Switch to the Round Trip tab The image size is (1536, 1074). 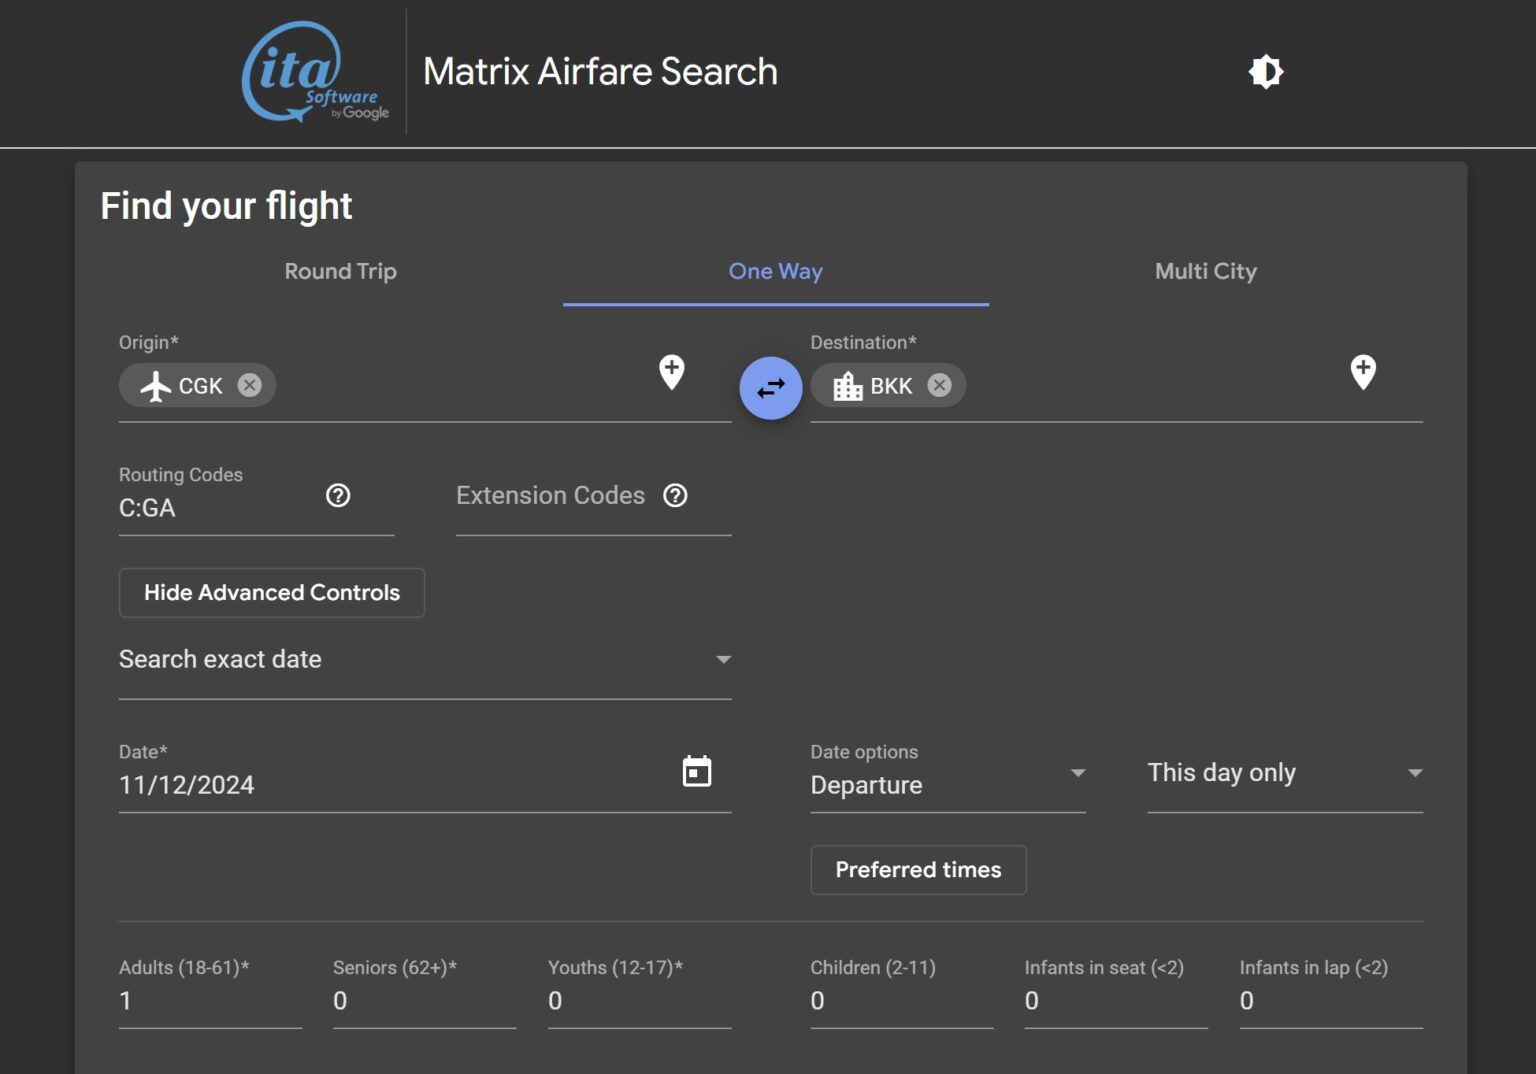[x=340, y=271]
